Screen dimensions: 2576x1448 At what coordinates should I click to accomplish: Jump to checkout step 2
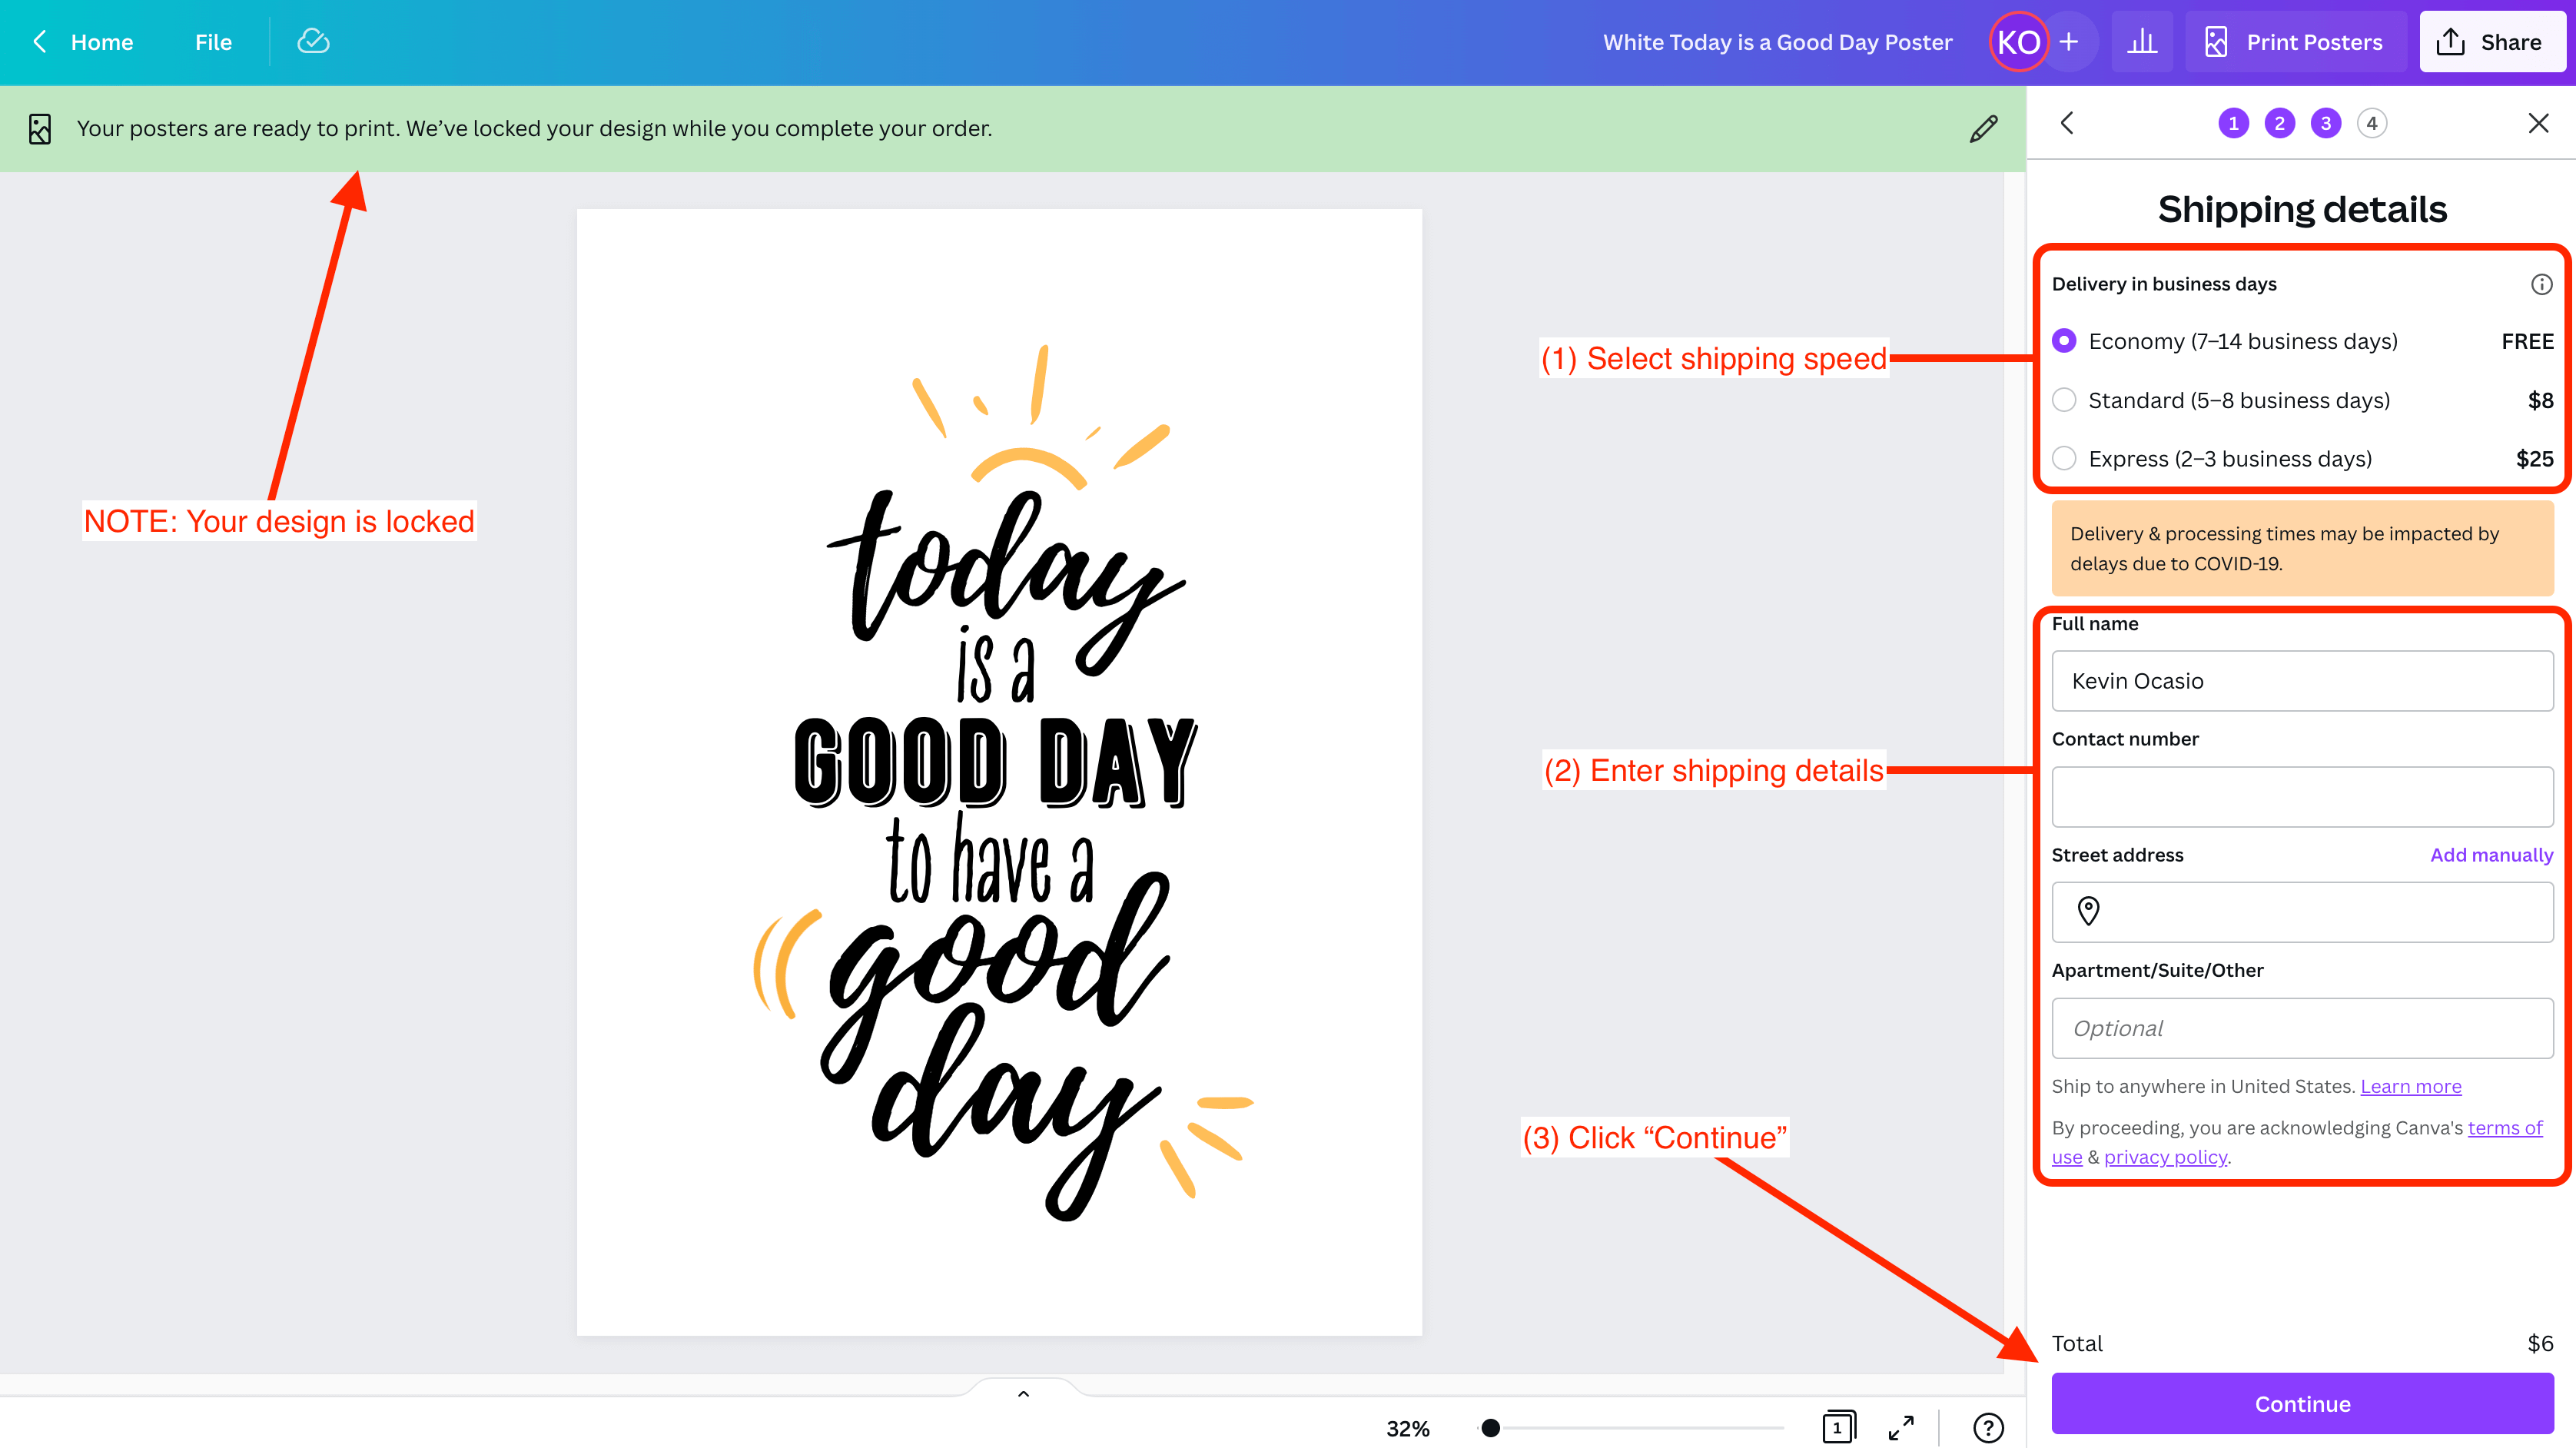[x=2279, y=123]
